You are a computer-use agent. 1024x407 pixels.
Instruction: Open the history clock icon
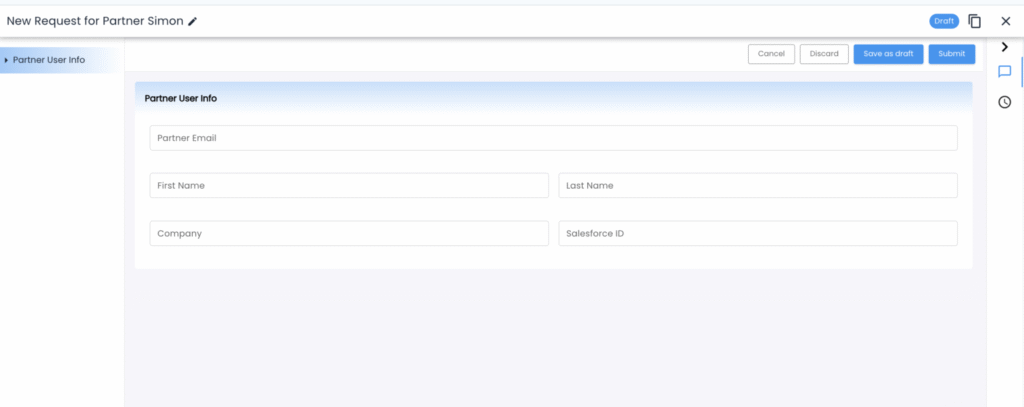click(x=1004, y=102)
